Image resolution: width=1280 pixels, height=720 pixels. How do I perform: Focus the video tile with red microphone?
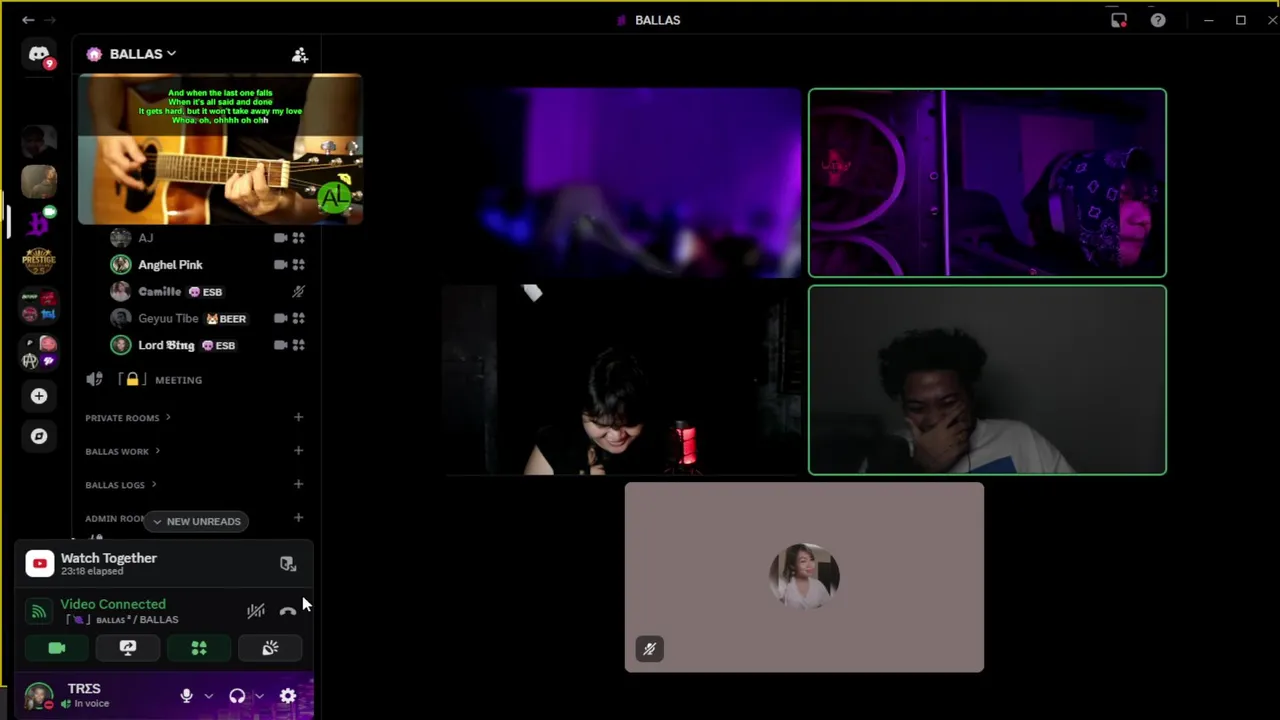(623, 380)
